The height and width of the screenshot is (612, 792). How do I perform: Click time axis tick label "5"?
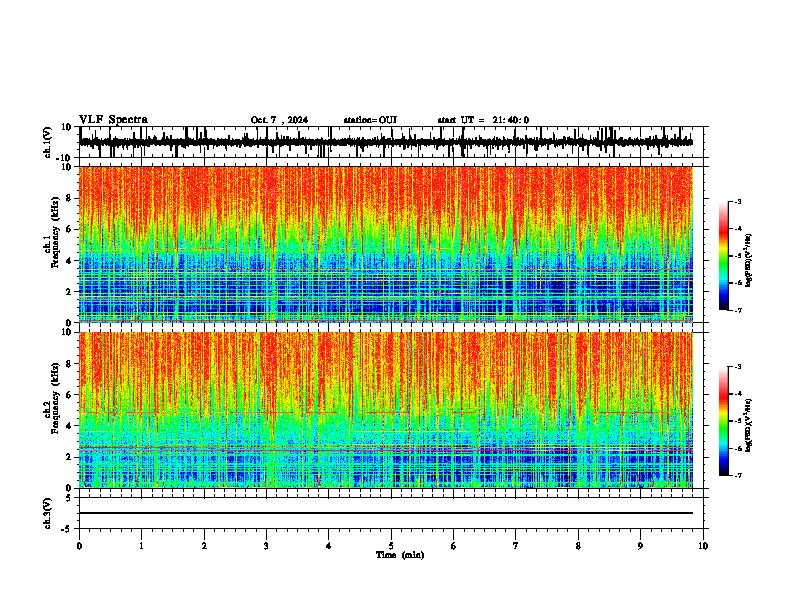pyautogui.click(x=391, y=546)
